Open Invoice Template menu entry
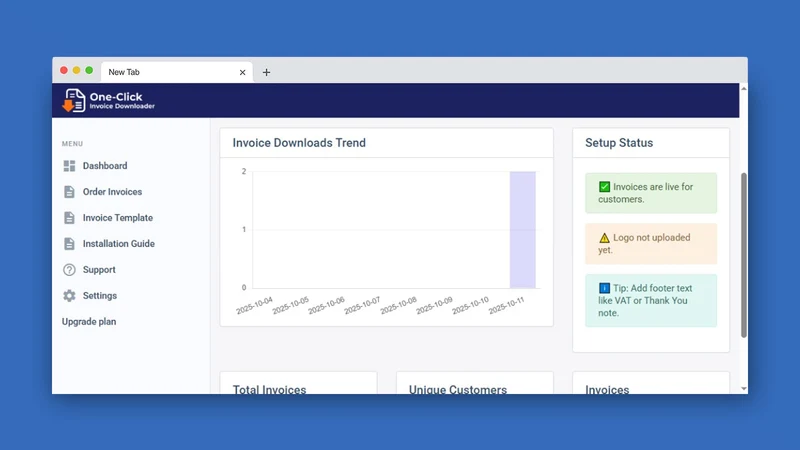 (118, 218)
